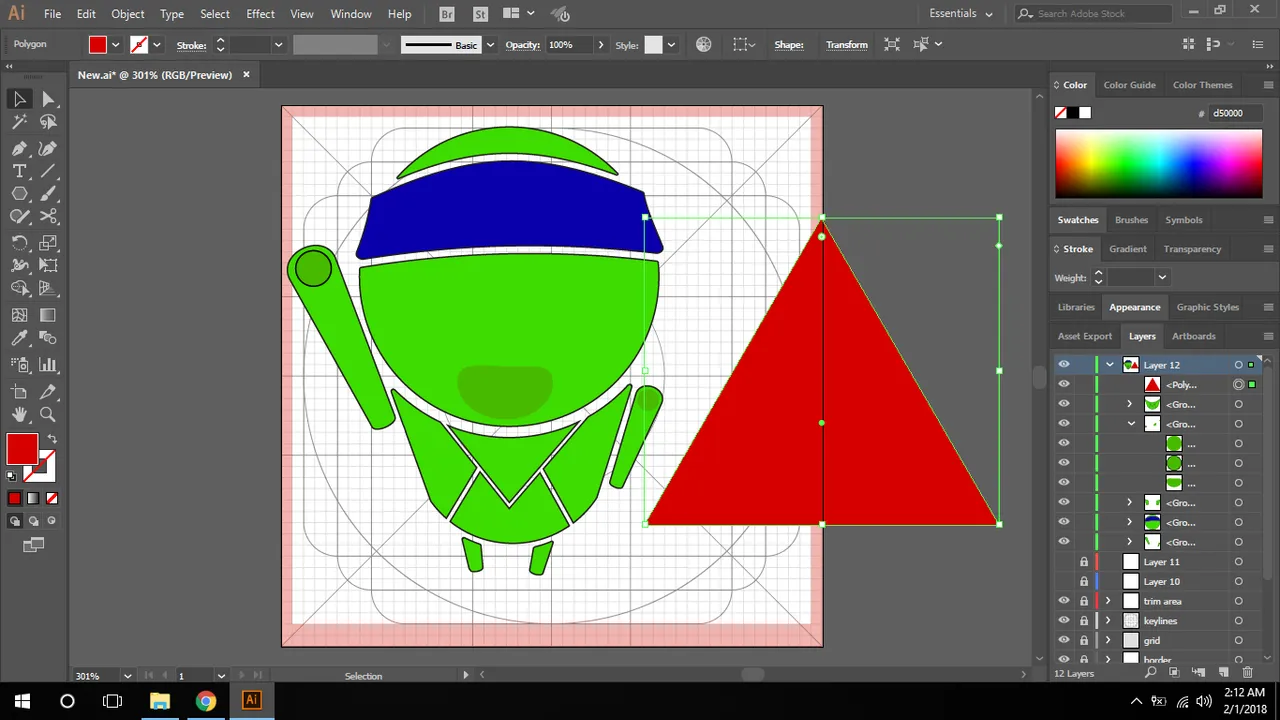Click the Shape: link in control bar
The width and height of the screenshot is (1280, 720).
tap(789, 45)
